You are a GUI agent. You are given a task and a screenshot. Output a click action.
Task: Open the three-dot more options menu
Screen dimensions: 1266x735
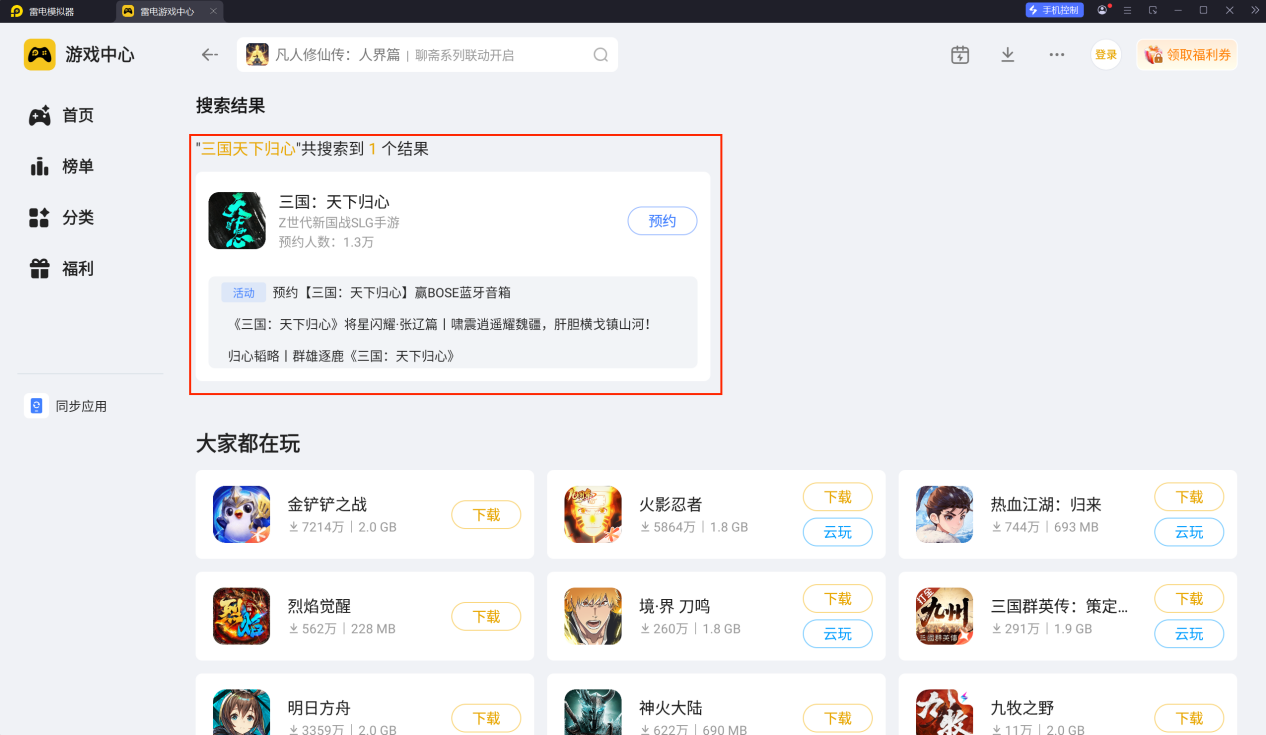click(1057, 55)
